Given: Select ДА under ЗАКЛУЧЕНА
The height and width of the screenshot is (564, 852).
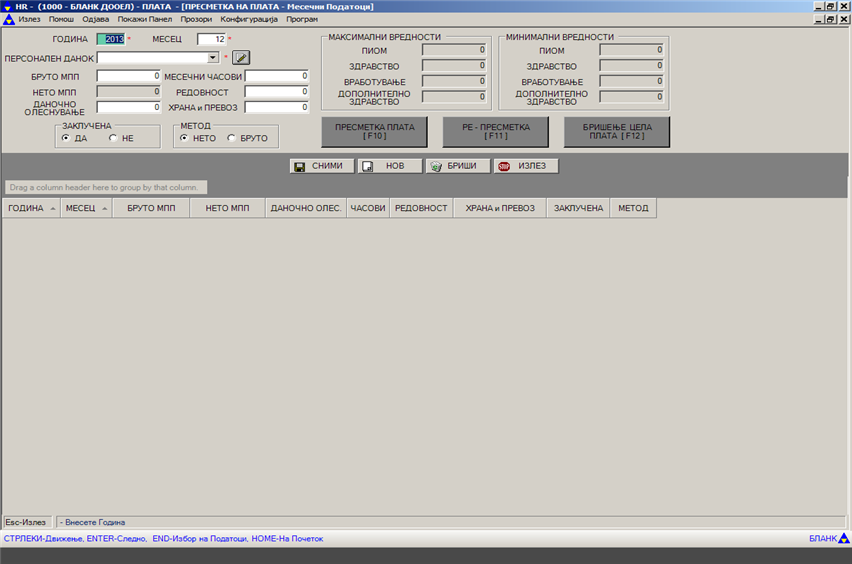Looking at the screenshot, I should click(66, 138).
